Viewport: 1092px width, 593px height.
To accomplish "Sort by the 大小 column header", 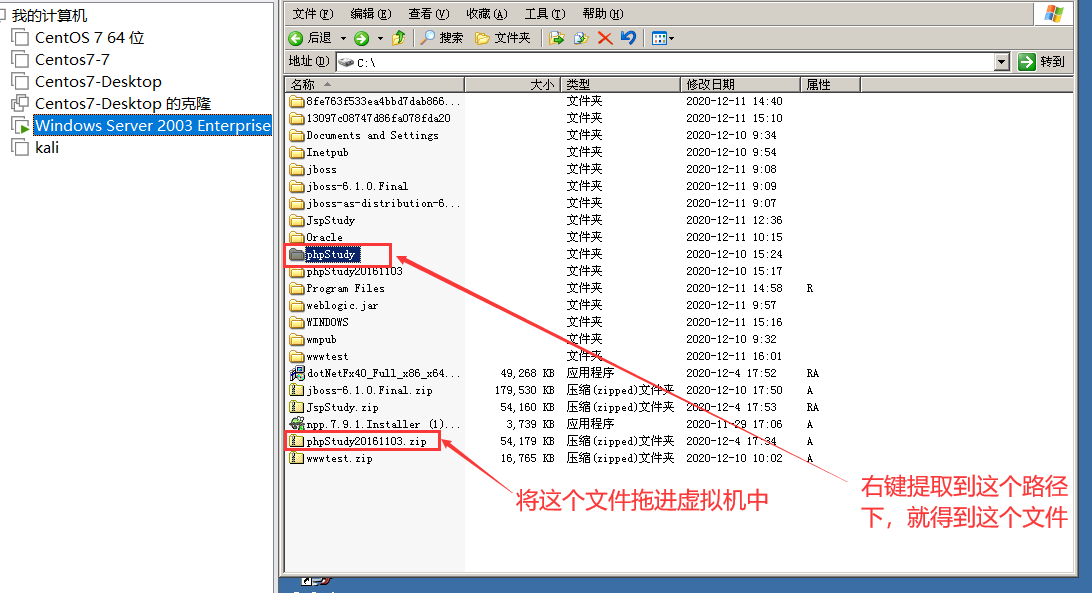I will click(513, 84).
